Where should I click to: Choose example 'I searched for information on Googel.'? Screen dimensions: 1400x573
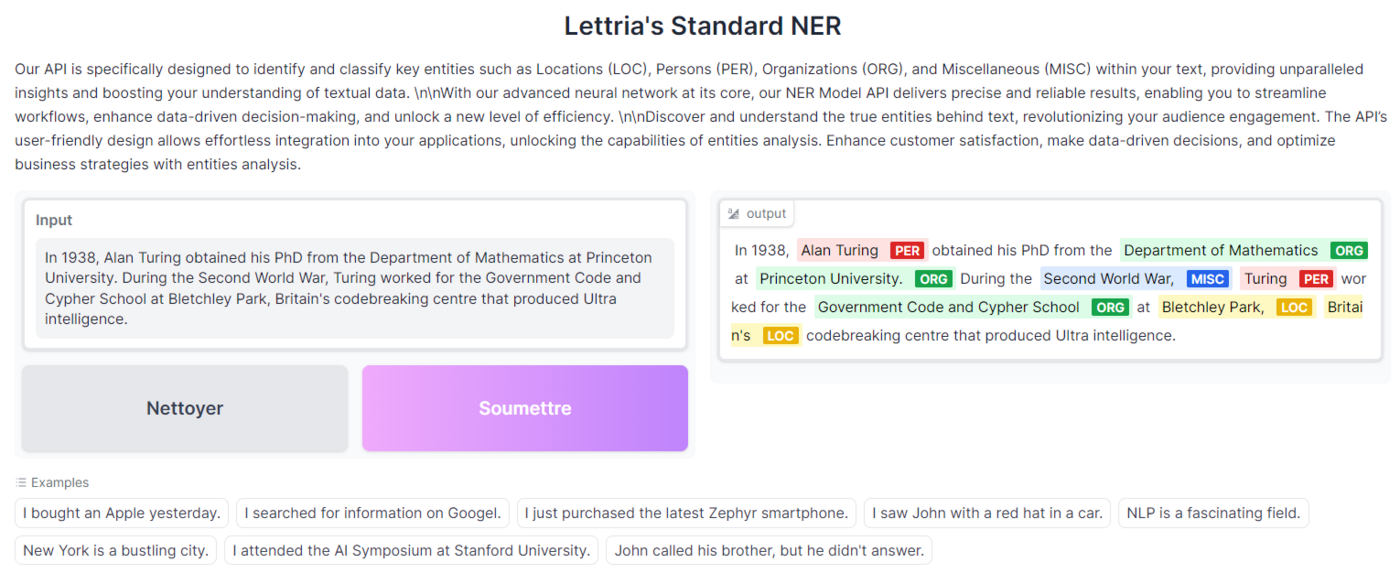373,513
